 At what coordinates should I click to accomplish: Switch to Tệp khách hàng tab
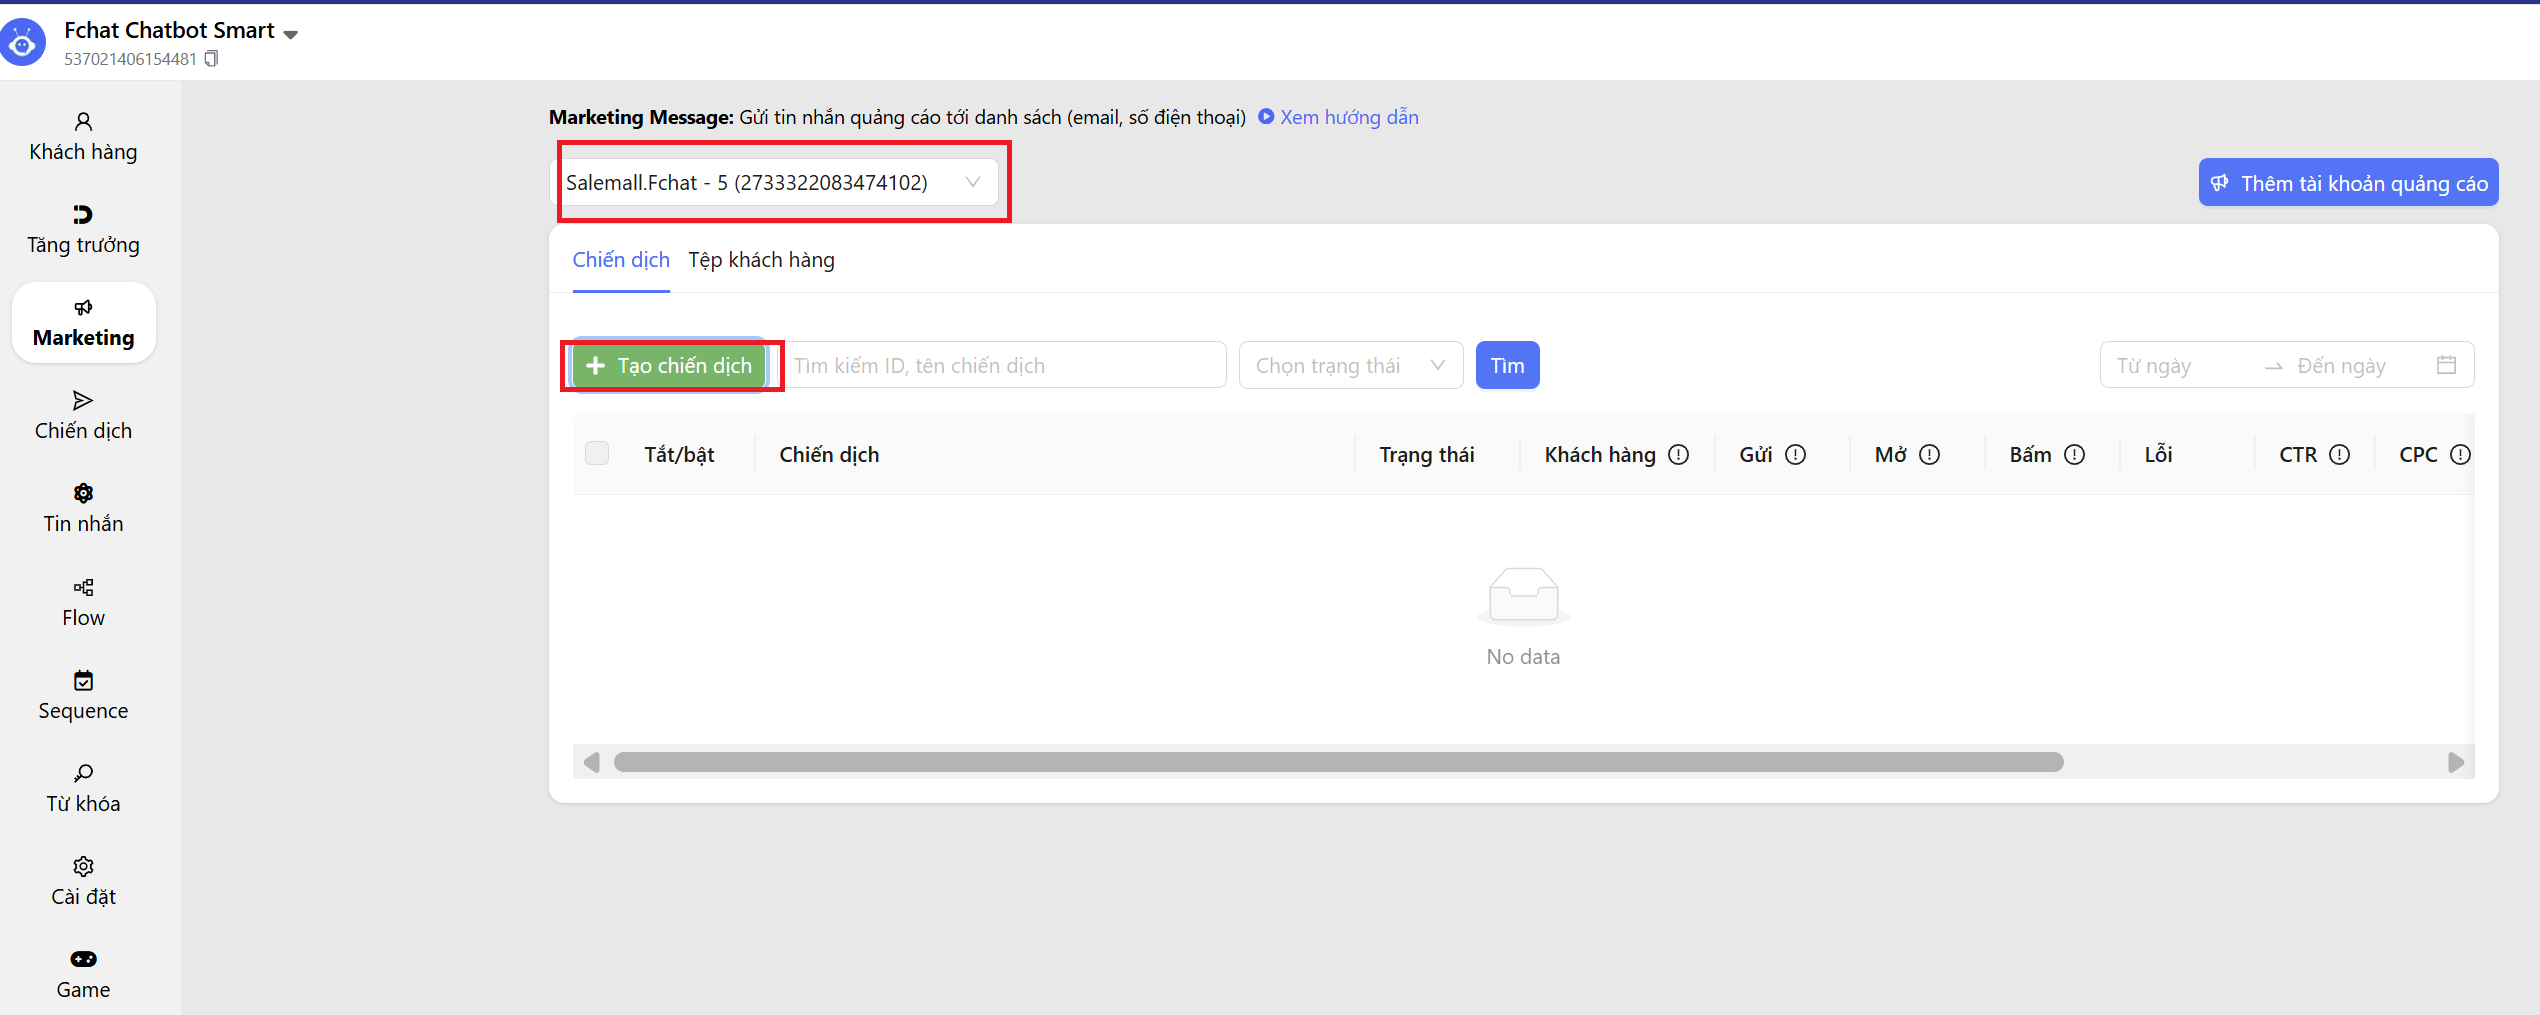point(761,260)
